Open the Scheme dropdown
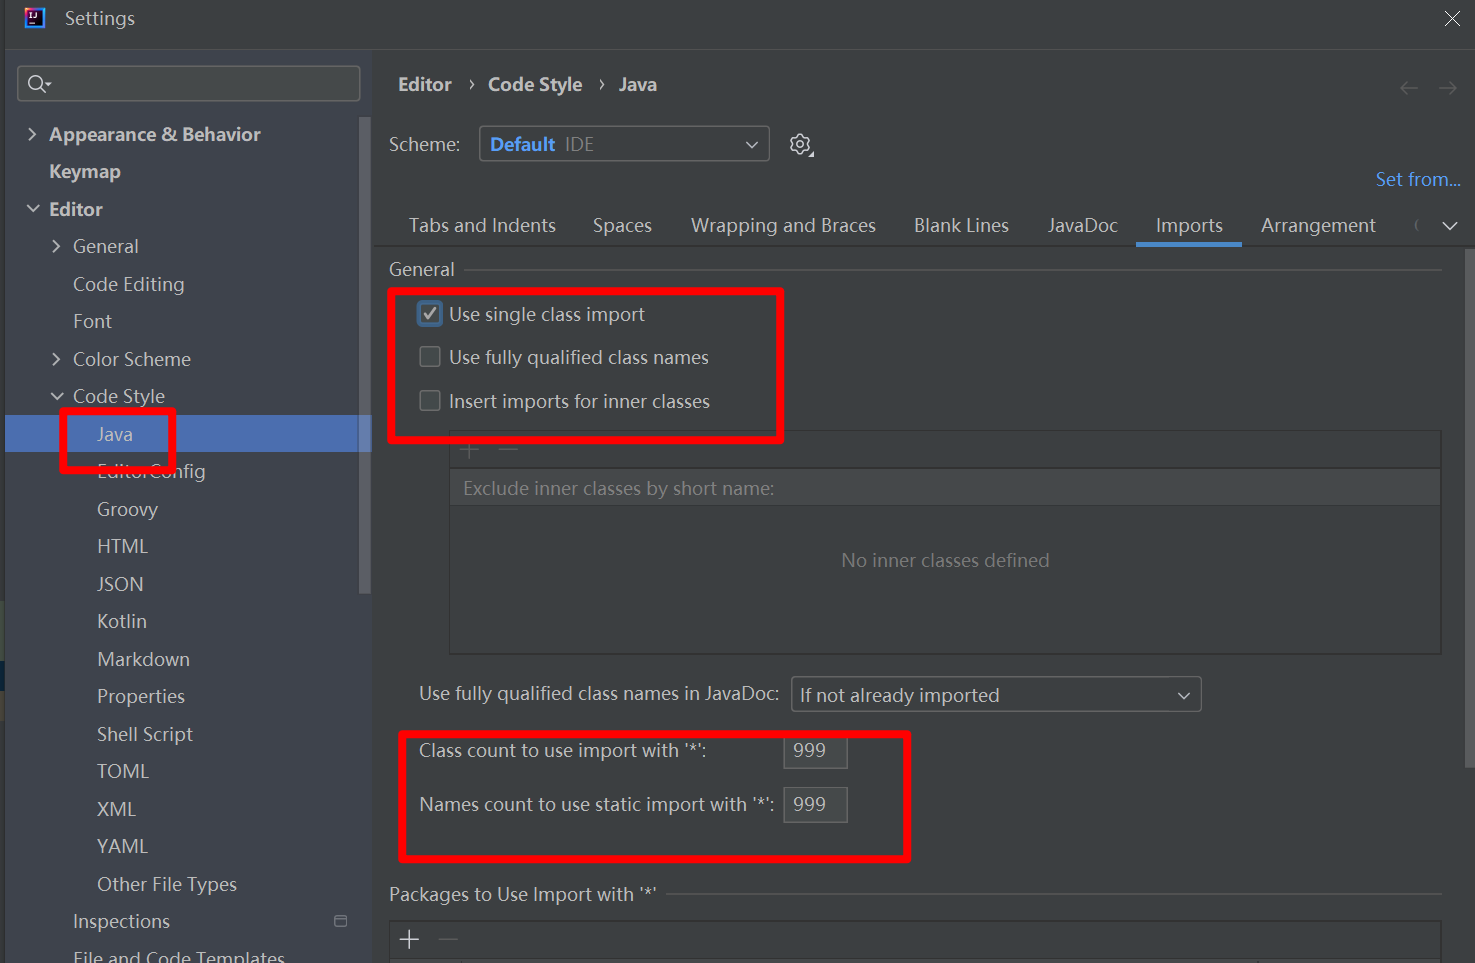Image resolution: width=1475 pixels, height=963 pixels. point(624,144)
